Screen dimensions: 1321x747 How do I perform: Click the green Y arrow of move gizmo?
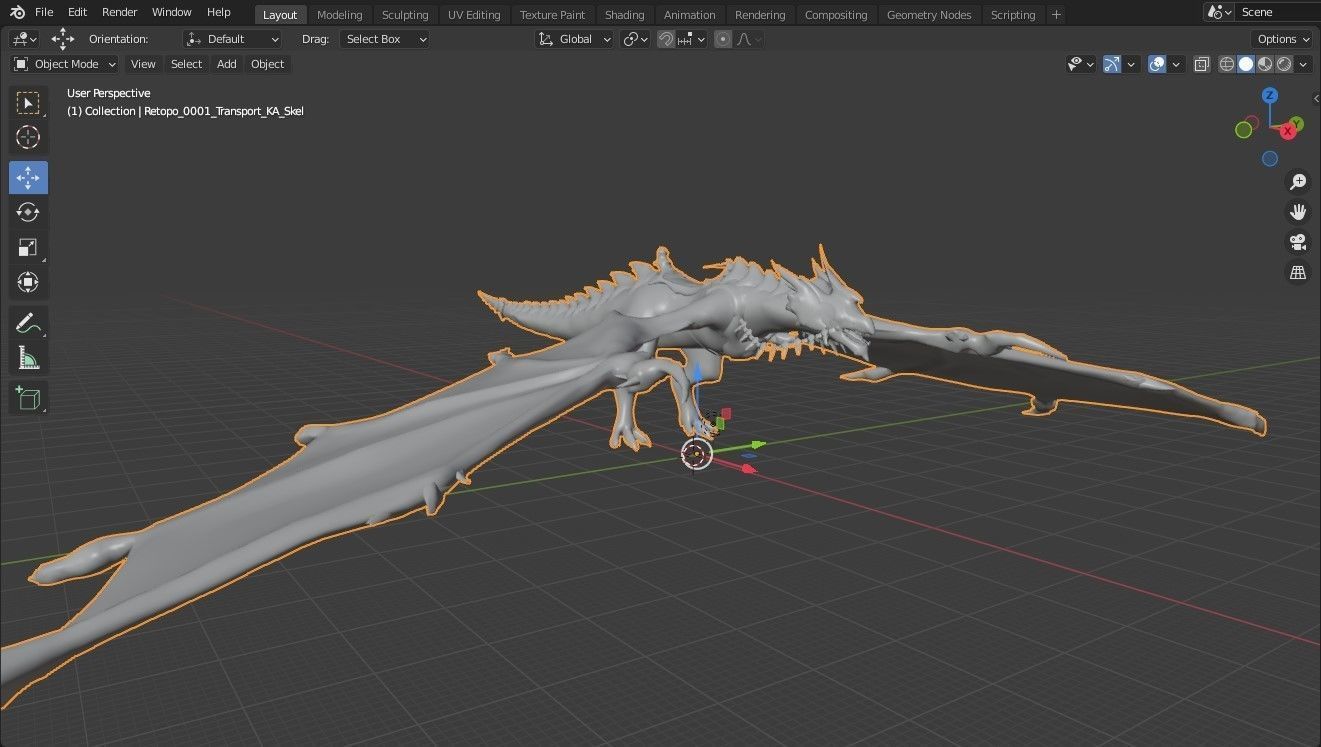[757, 444]
